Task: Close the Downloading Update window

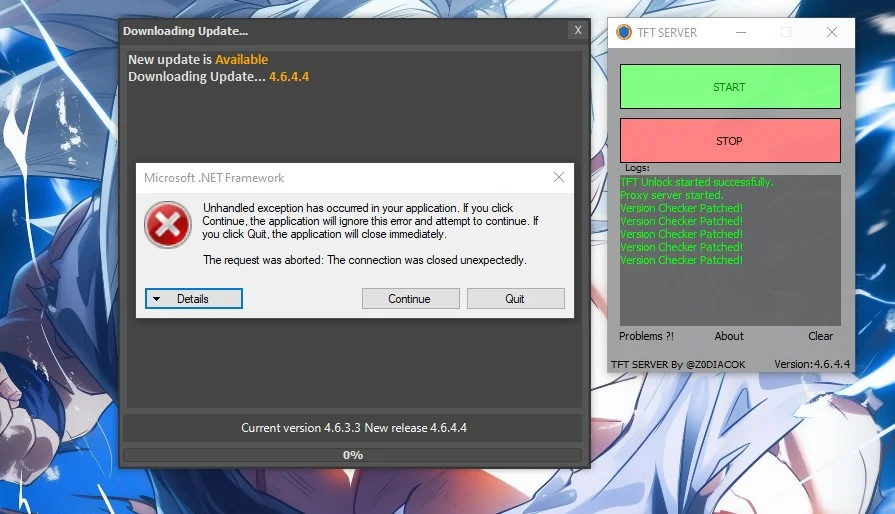Action: coord(578,30)
